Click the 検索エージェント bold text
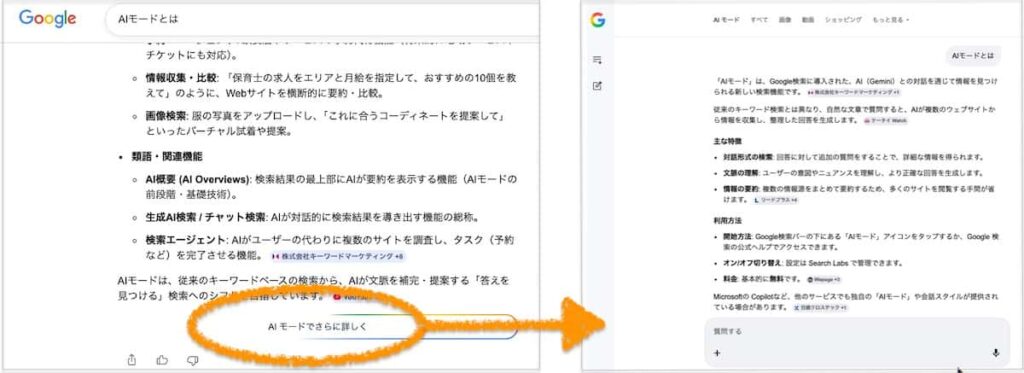This screenshot has width=1024, height=373. pos(186,239)
